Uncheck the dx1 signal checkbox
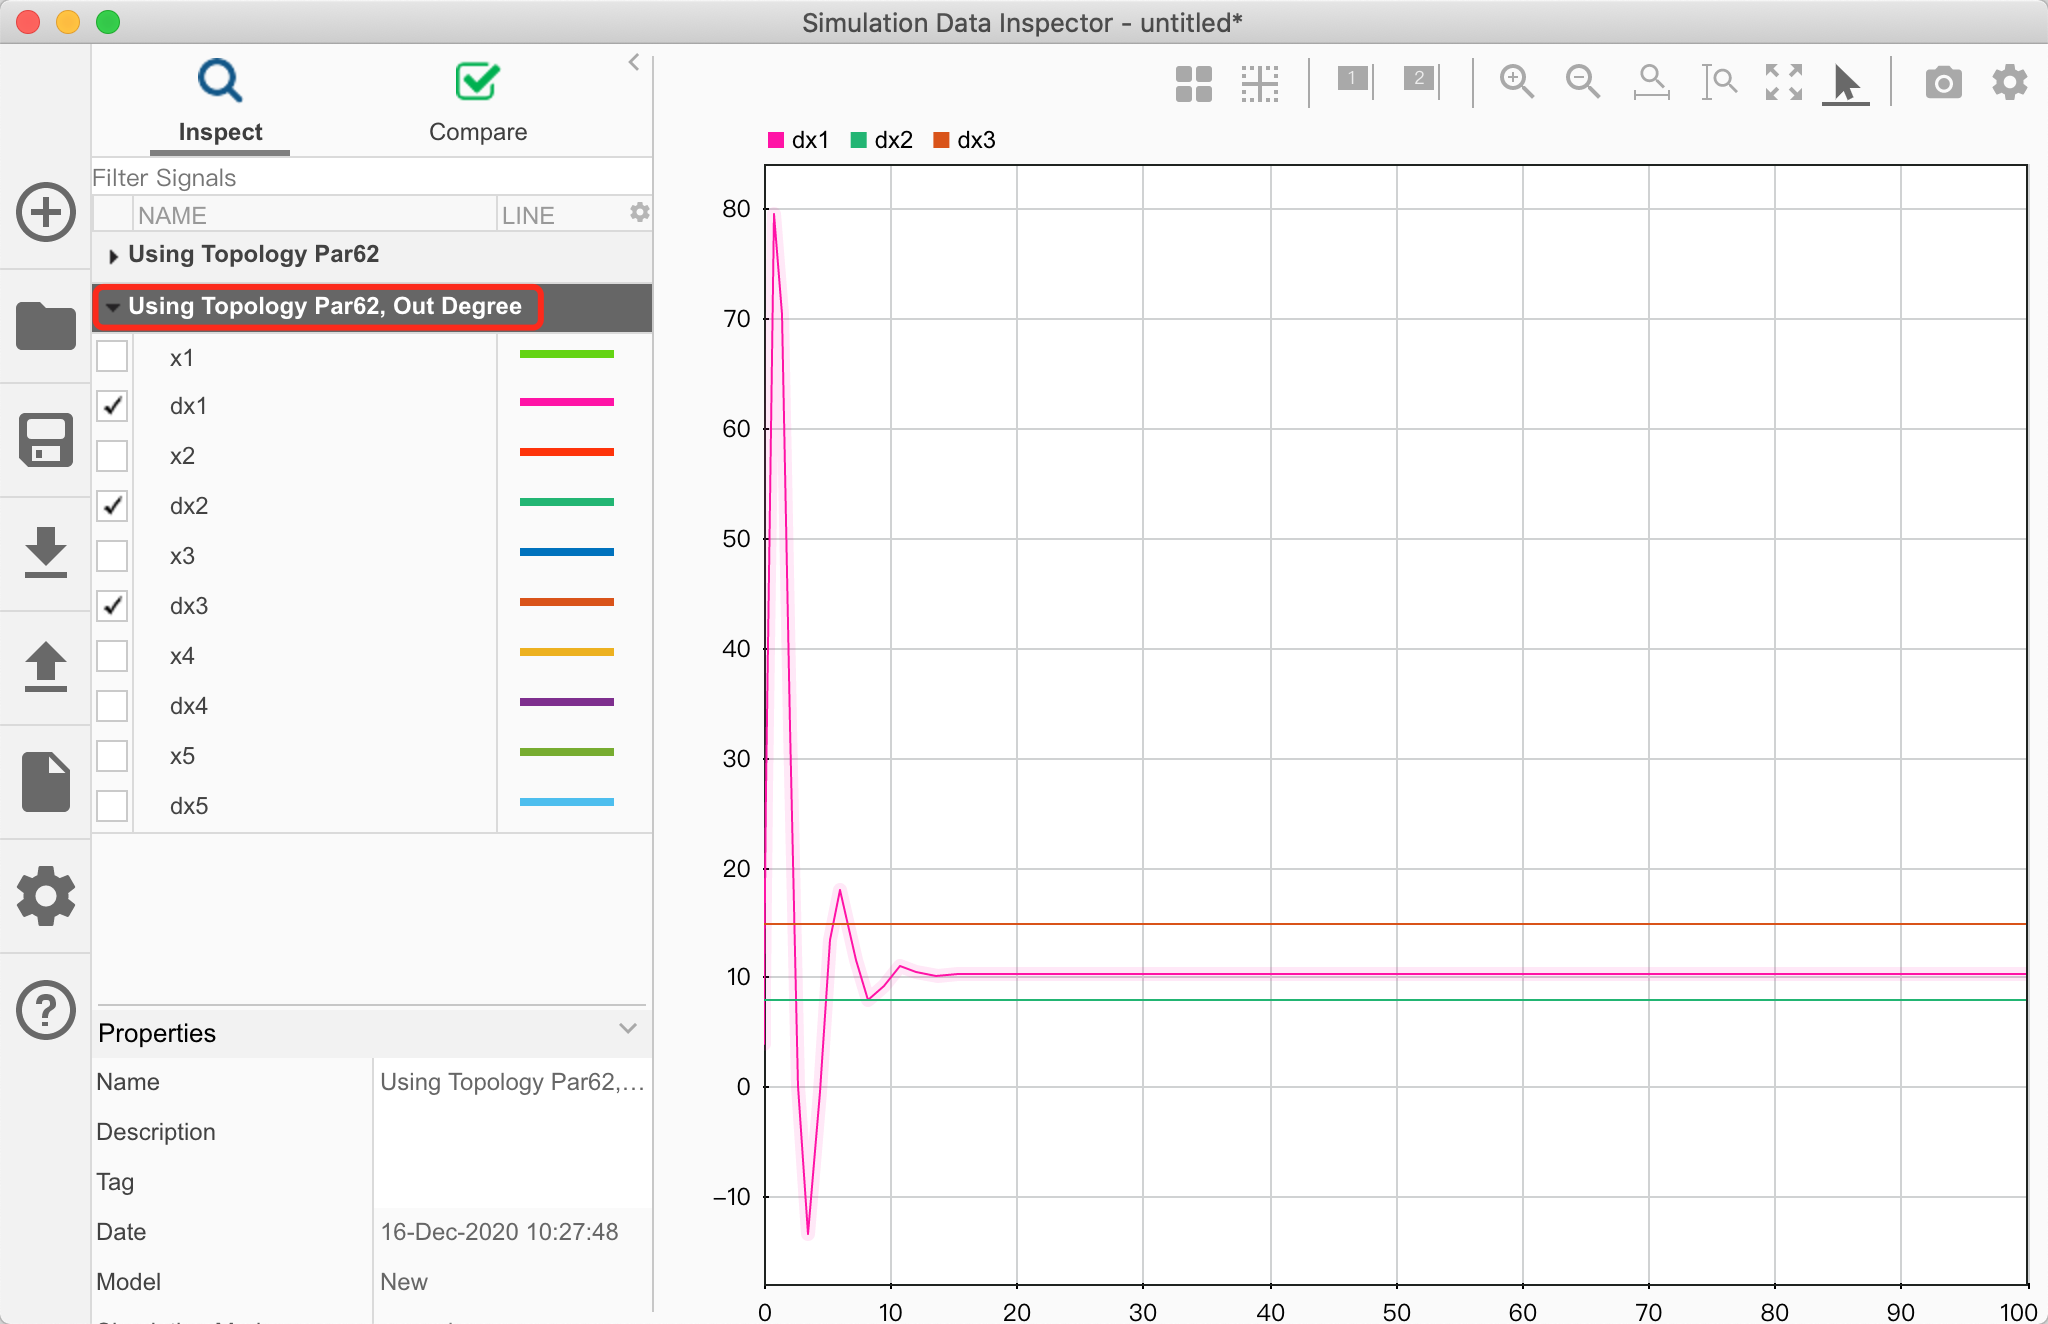Screen dimensions: 2048x1324 coord(112,406)
